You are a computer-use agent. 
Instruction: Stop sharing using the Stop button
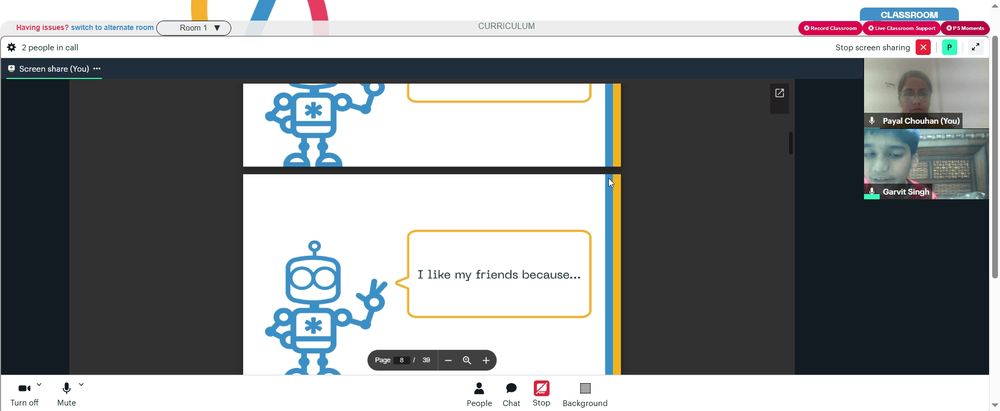click(x=541, y=394)
